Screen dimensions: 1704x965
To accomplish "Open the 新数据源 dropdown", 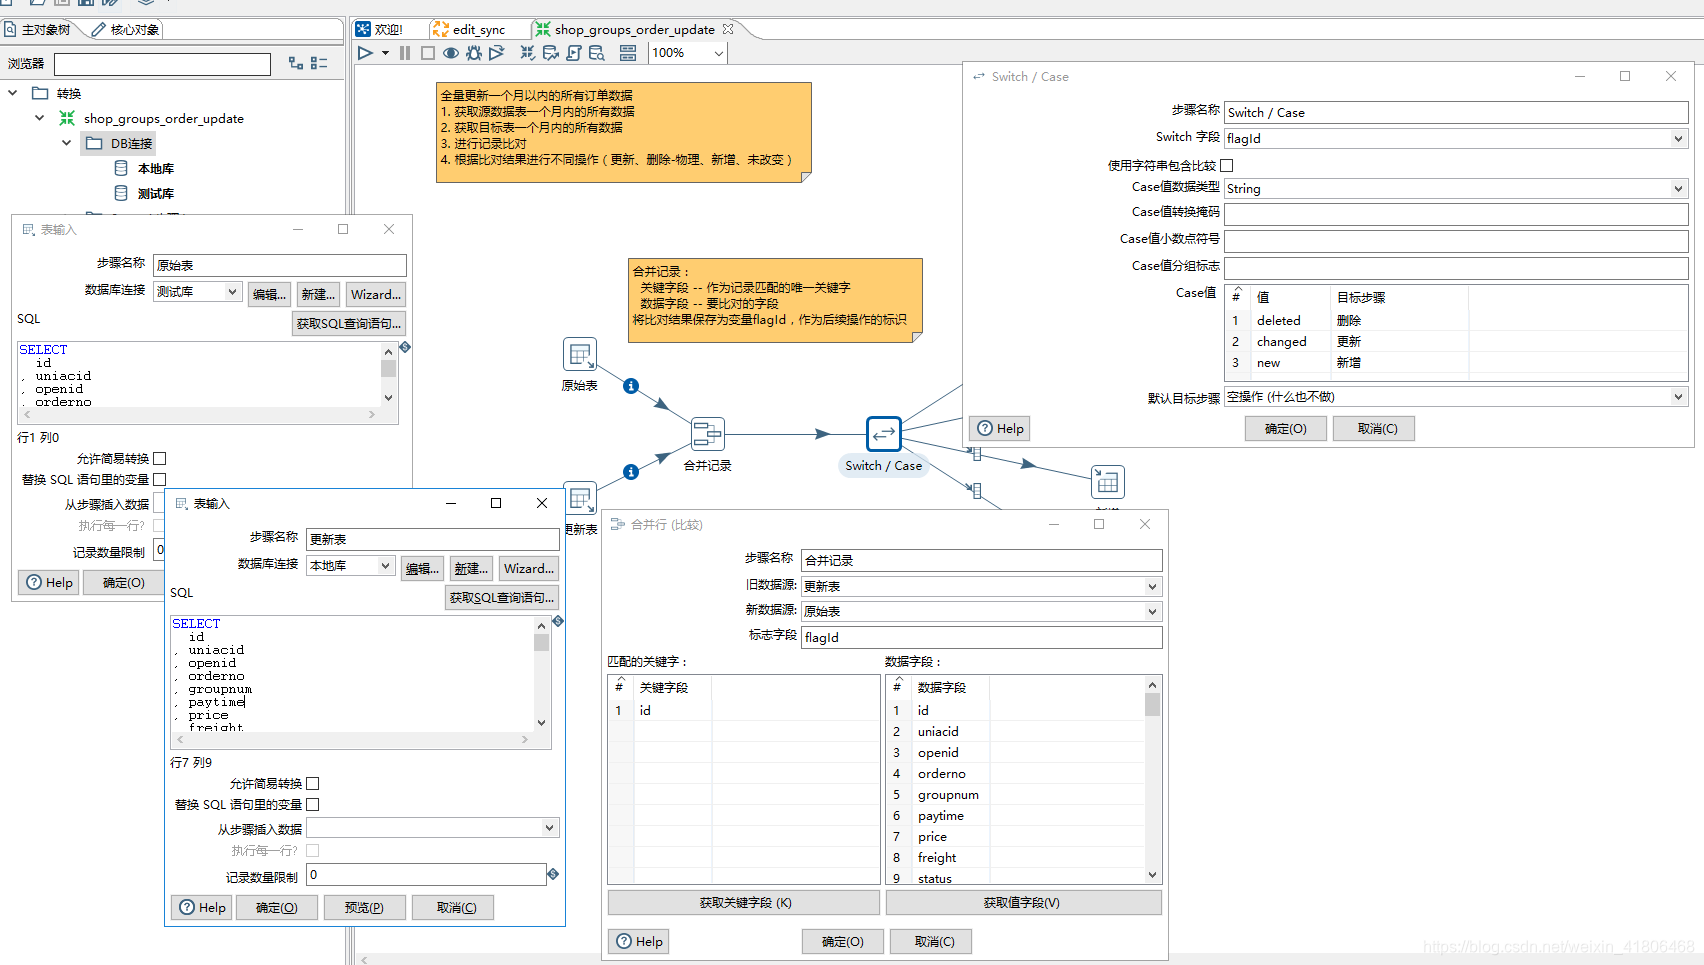I will coord(1153,612).
